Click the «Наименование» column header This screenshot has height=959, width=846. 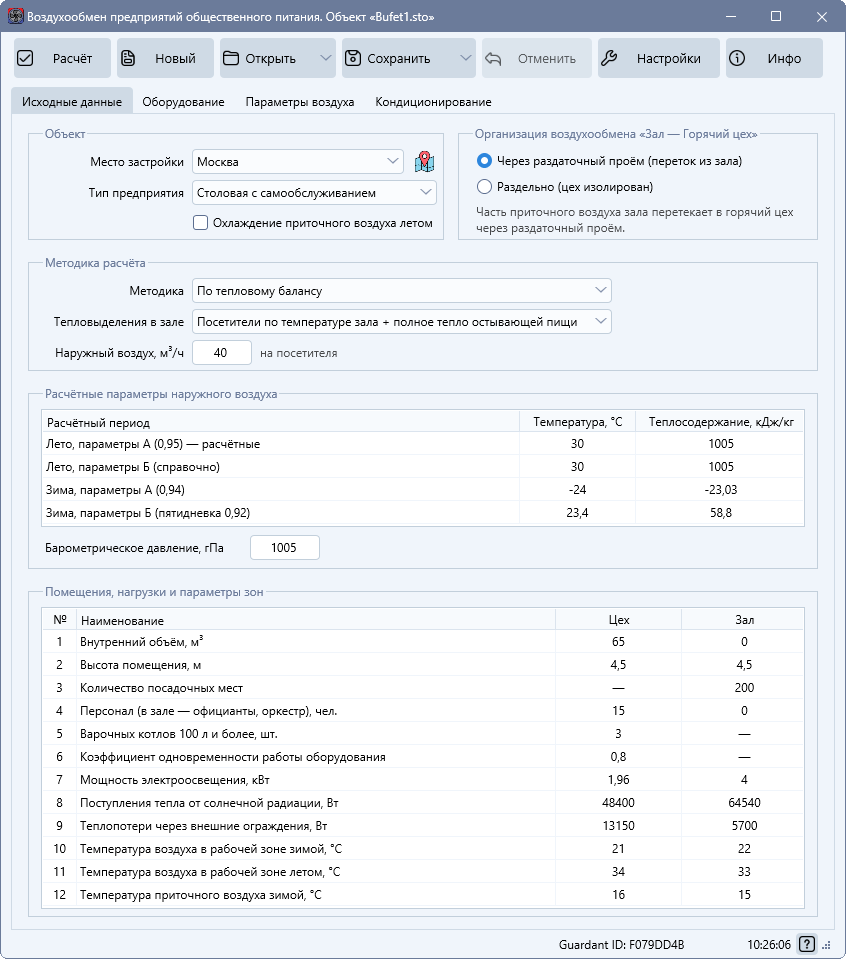click(315, 620)
